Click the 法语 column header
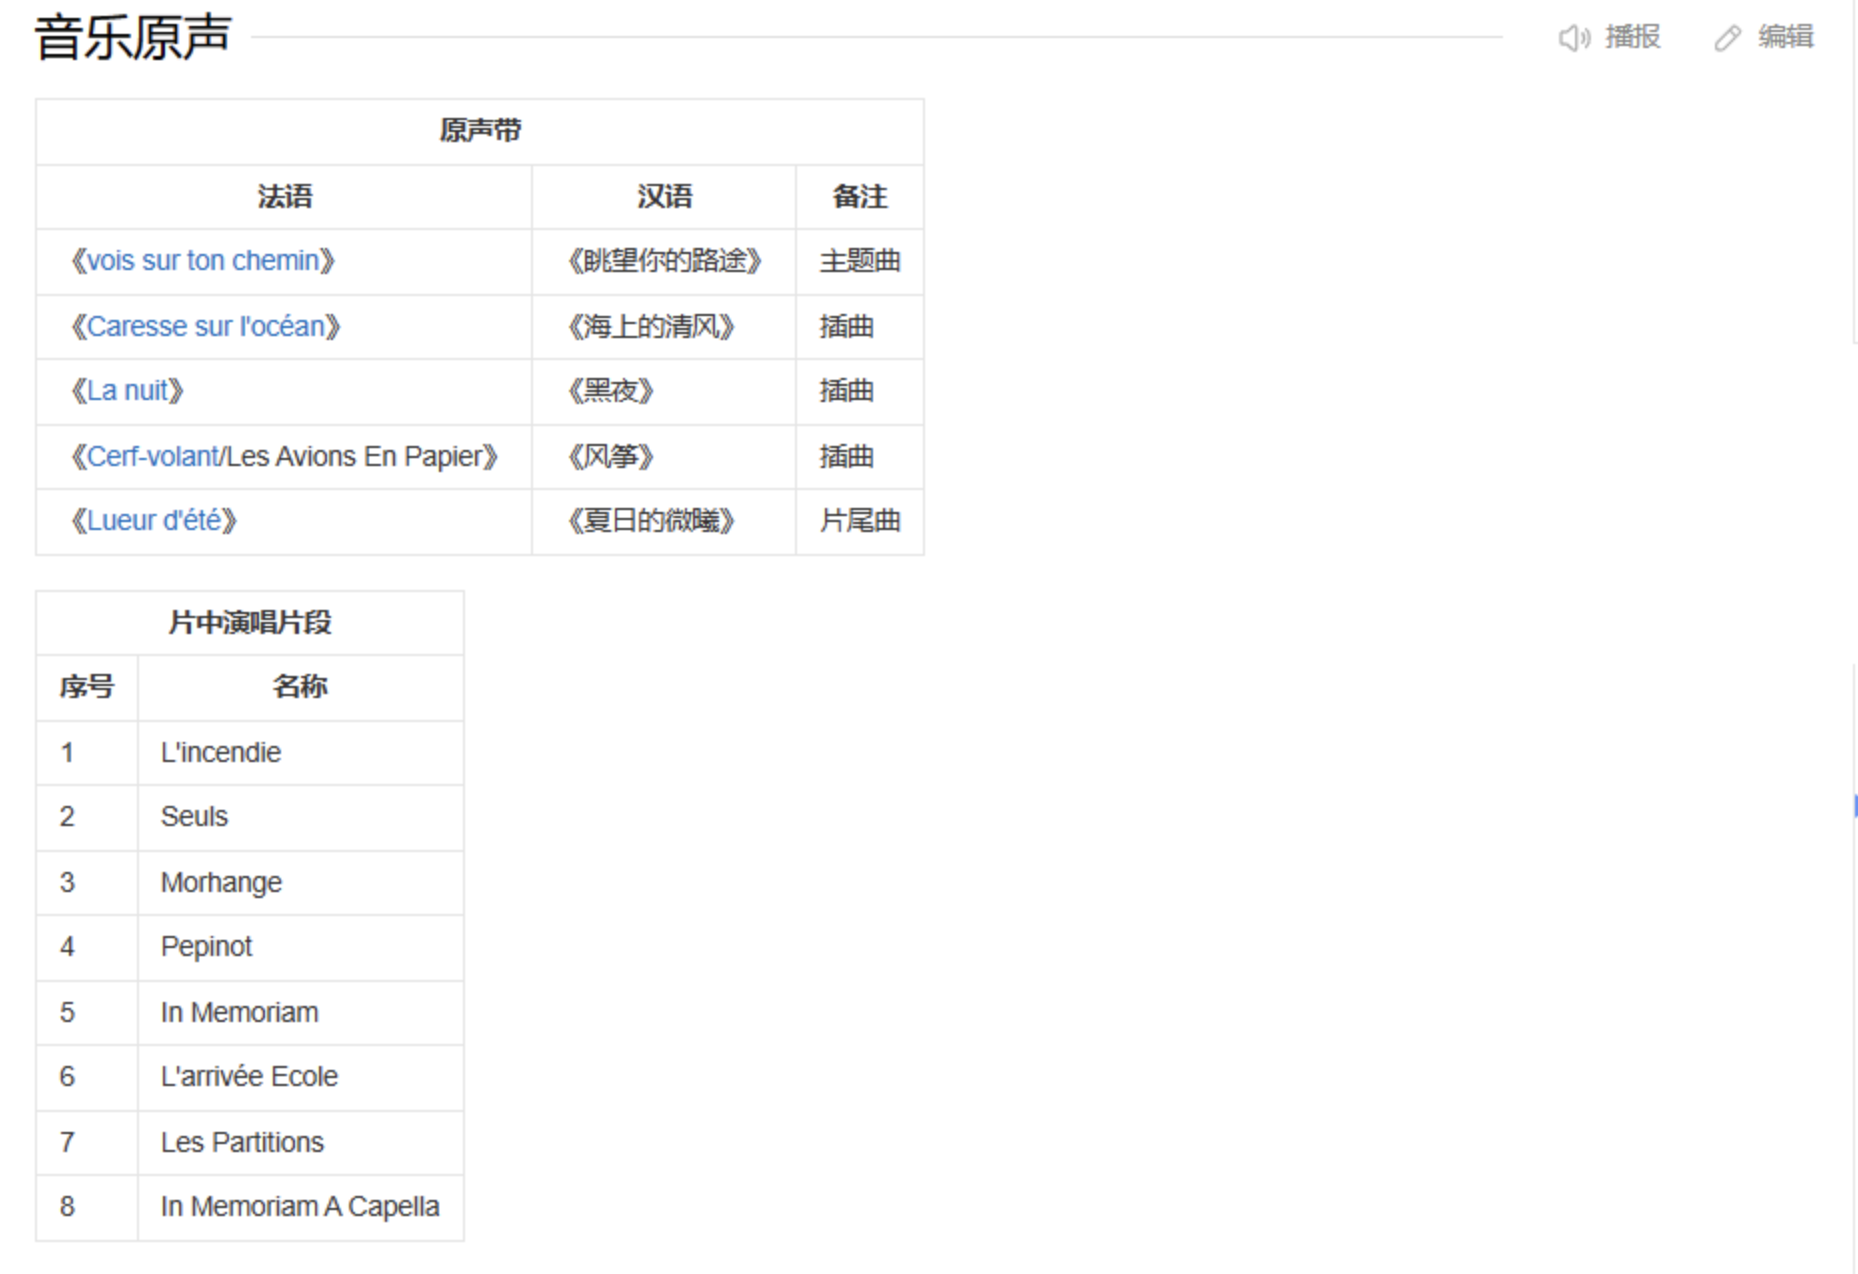 pyautogui.click(x=285, y=197)
